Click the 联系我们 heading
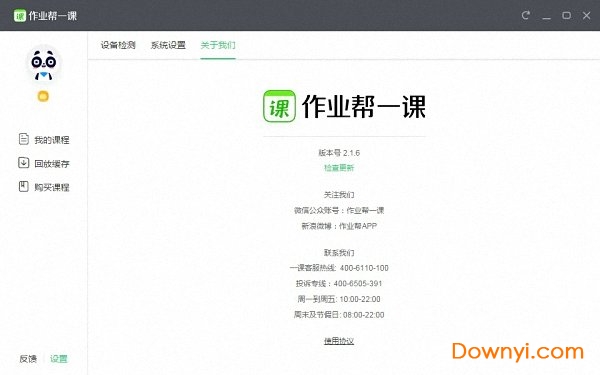Screen dimensions: 600x375 (x=339, y=253)
